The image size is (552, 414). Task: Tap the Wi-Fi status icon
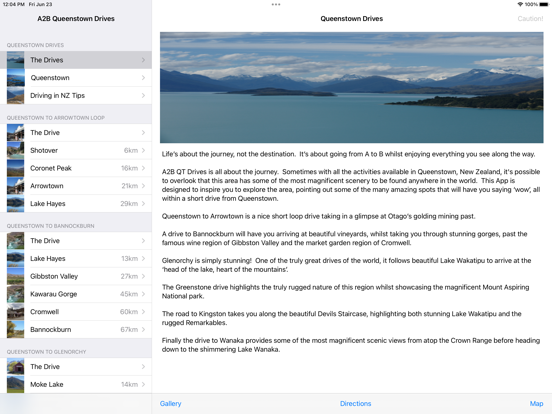[x=520, y=5]
